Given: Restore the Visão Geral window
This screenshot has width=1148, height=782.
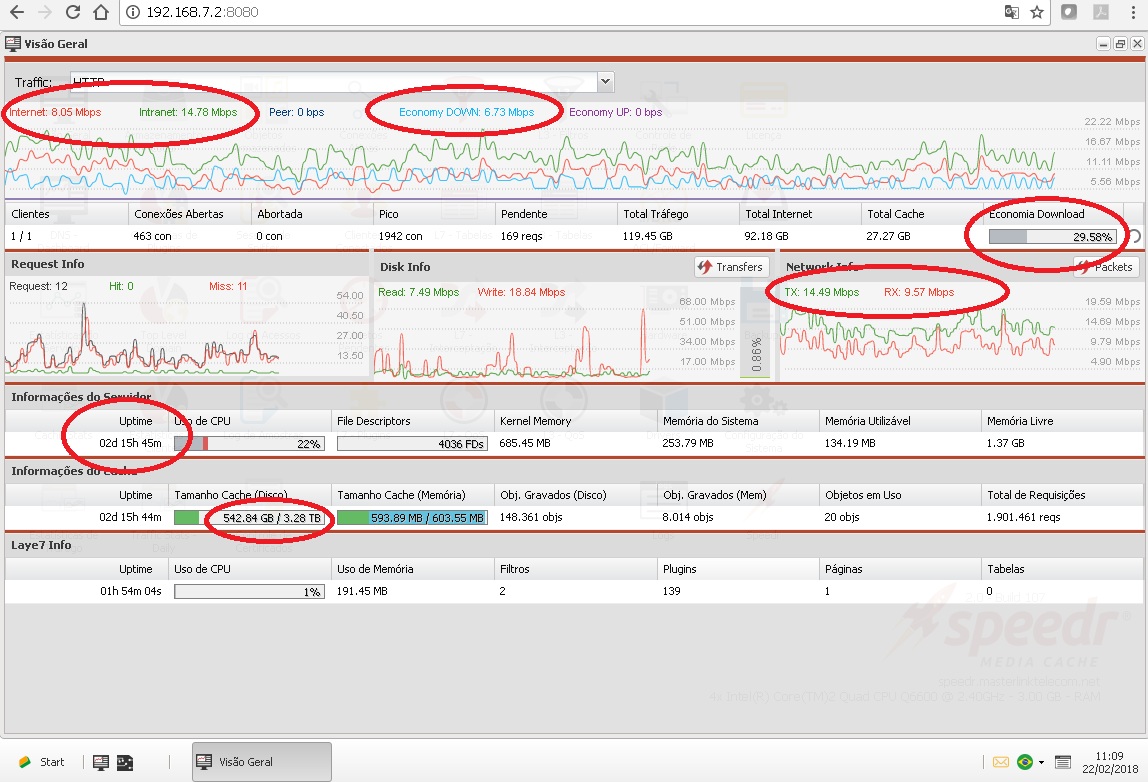Looking at the screenshot, I should tap(1120, 44).
